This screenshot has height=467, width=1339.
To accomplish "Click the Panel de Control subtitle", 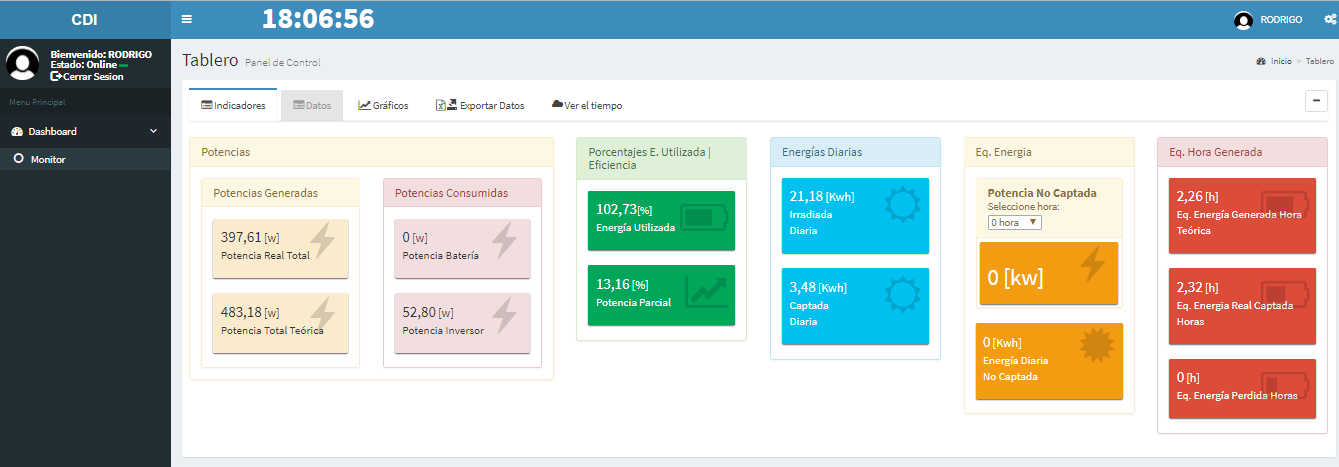I will (282, 63).
